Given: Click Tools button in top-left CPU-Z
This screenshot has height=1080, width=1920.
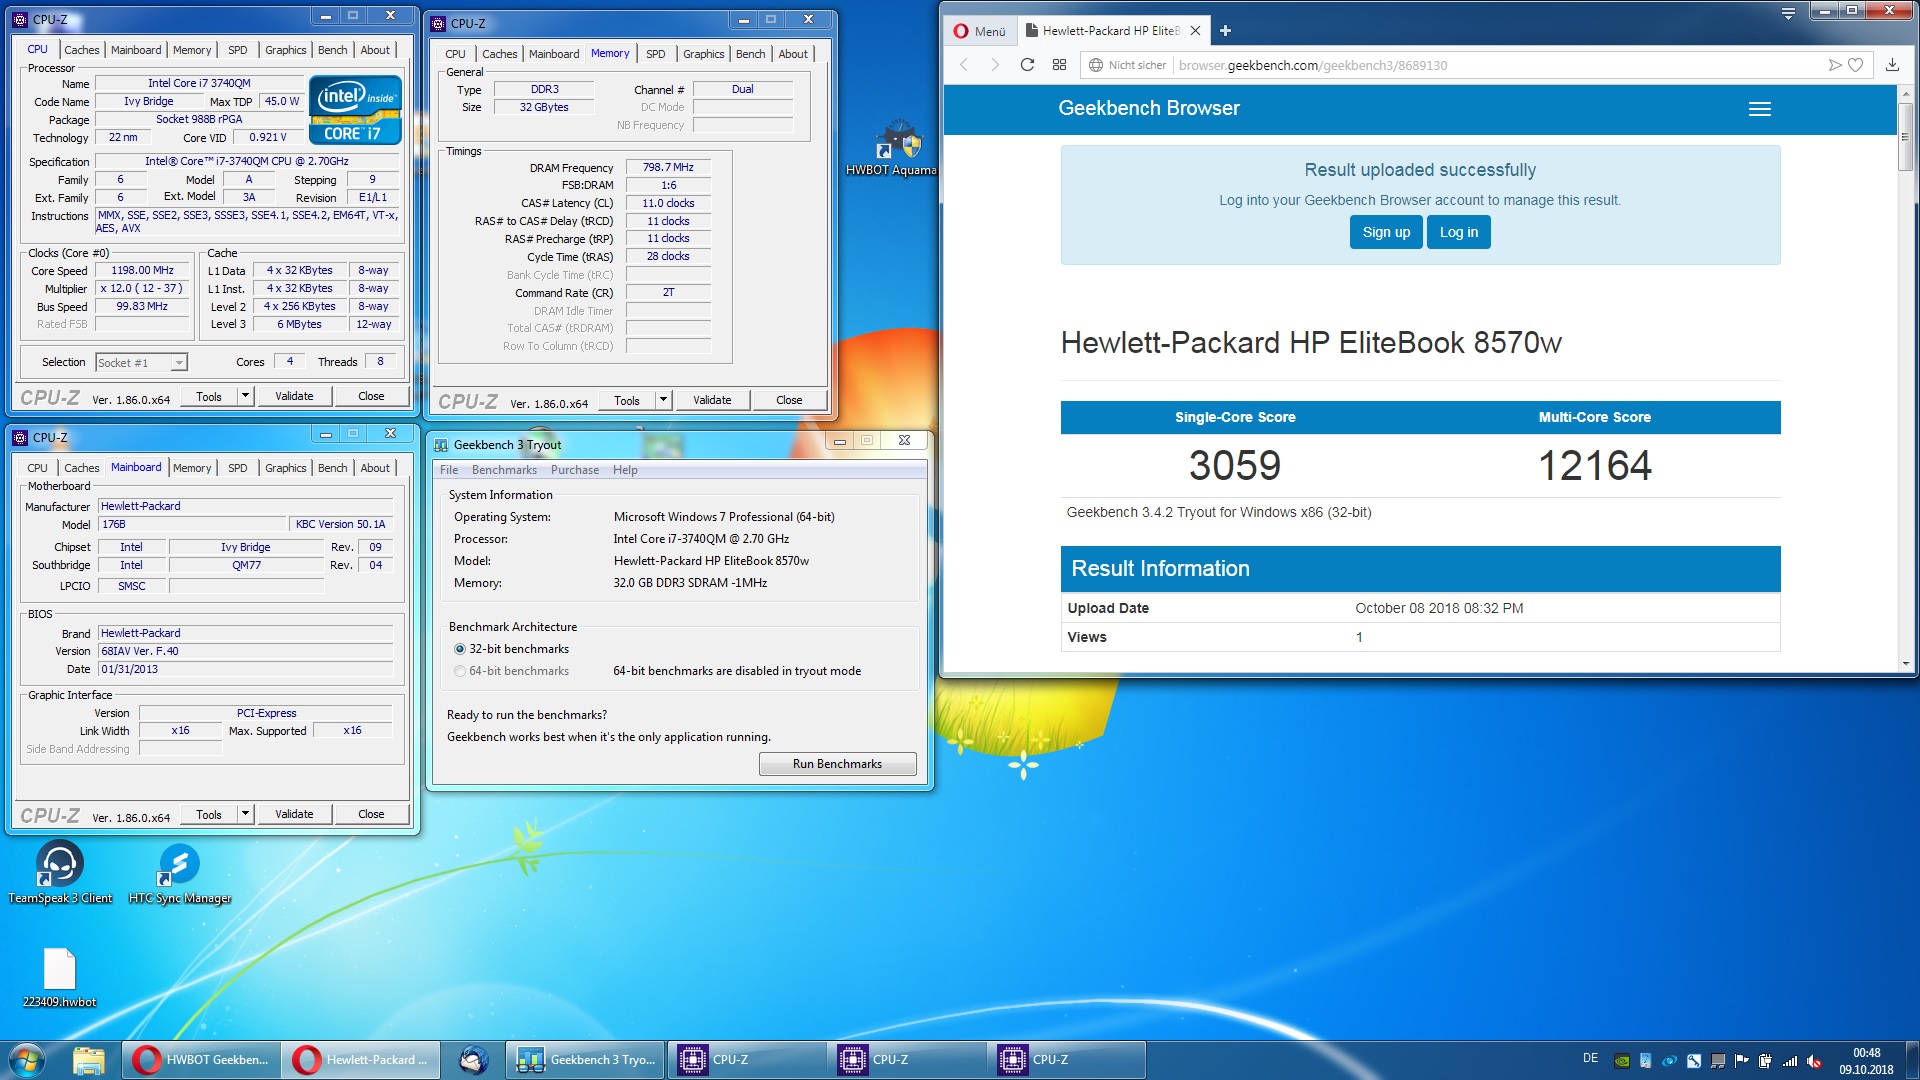Looking at the screenshot, I should coord(209,396).
